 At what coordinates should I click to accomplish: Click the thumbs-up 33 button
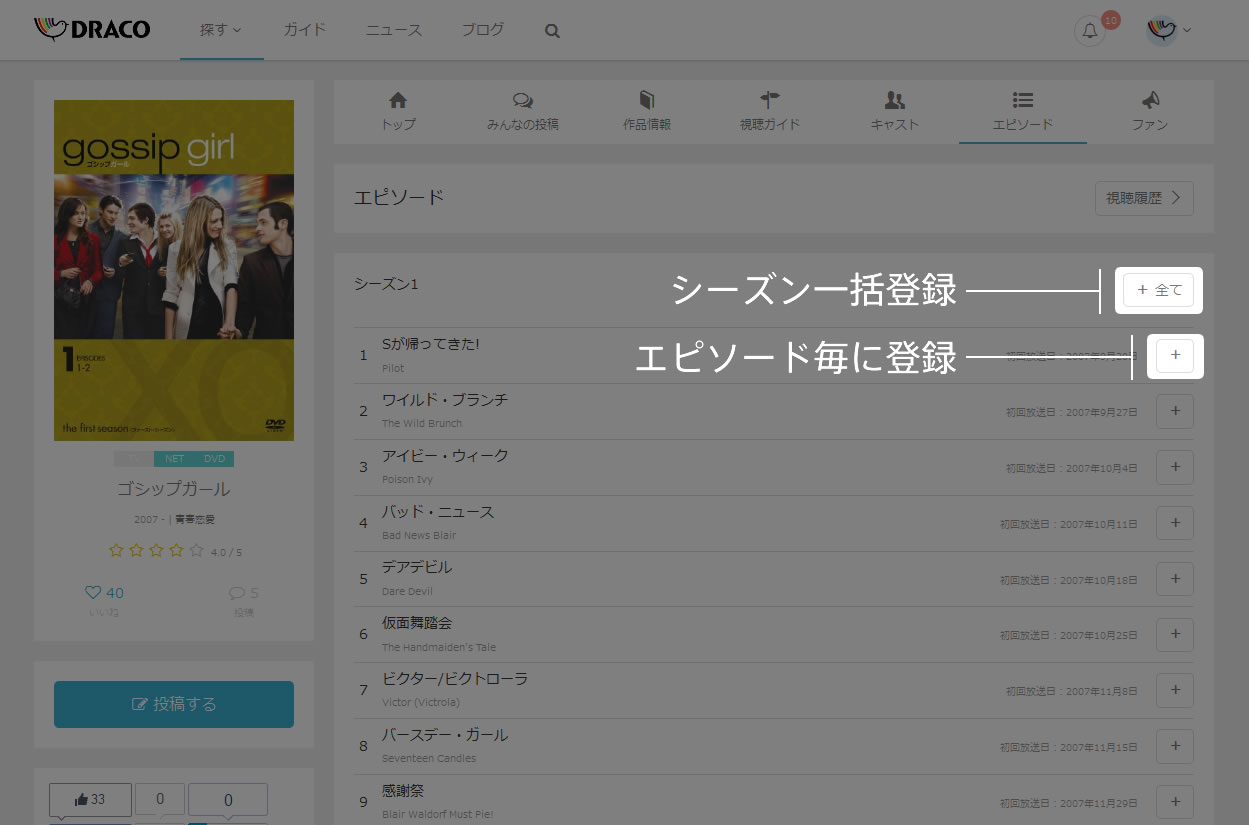(x=90, y=800)
